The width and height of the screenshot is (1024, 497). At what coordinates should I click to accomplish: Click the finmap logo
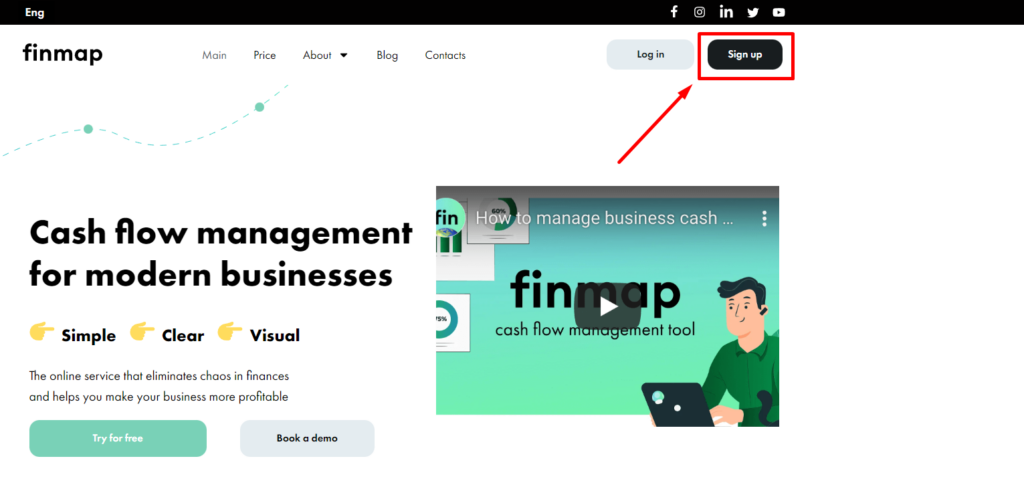pos(63,54)
